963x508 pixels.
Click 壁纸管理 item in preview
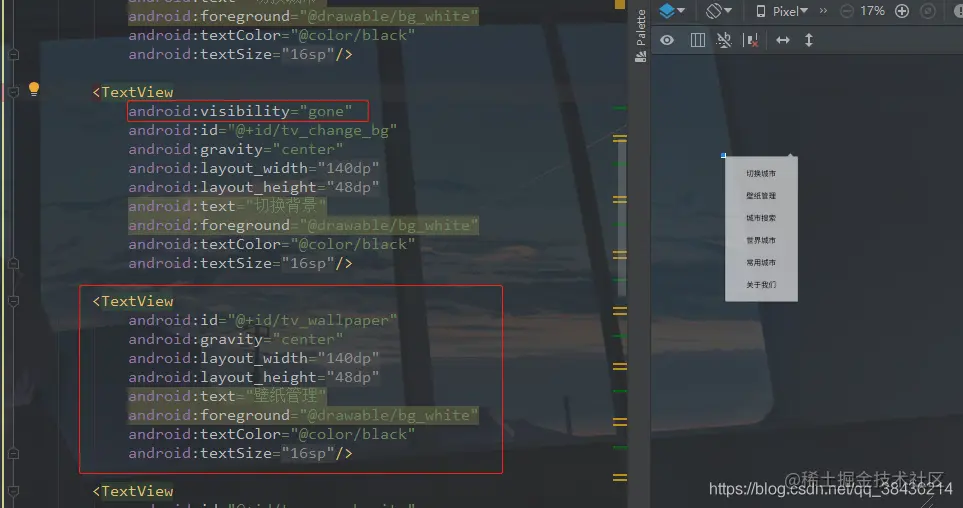pyautogui.click(x=761, y=195)
